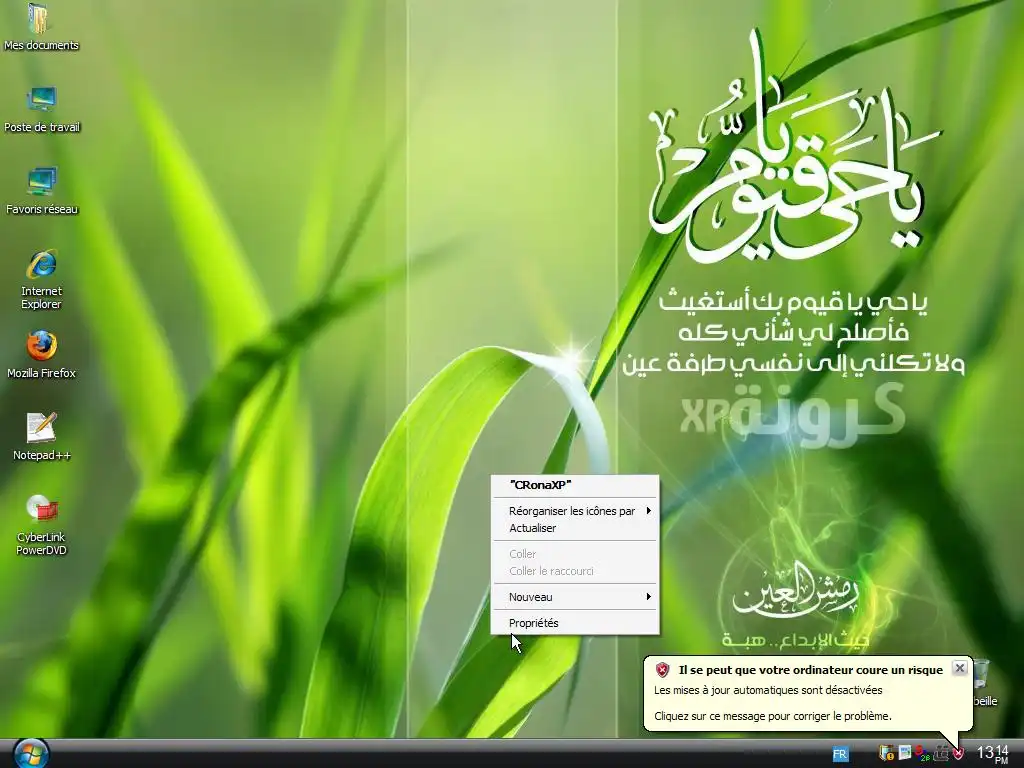Close the security warning balloon
The width and height of the screenshot is (1024, 768).
click(959, 668)
